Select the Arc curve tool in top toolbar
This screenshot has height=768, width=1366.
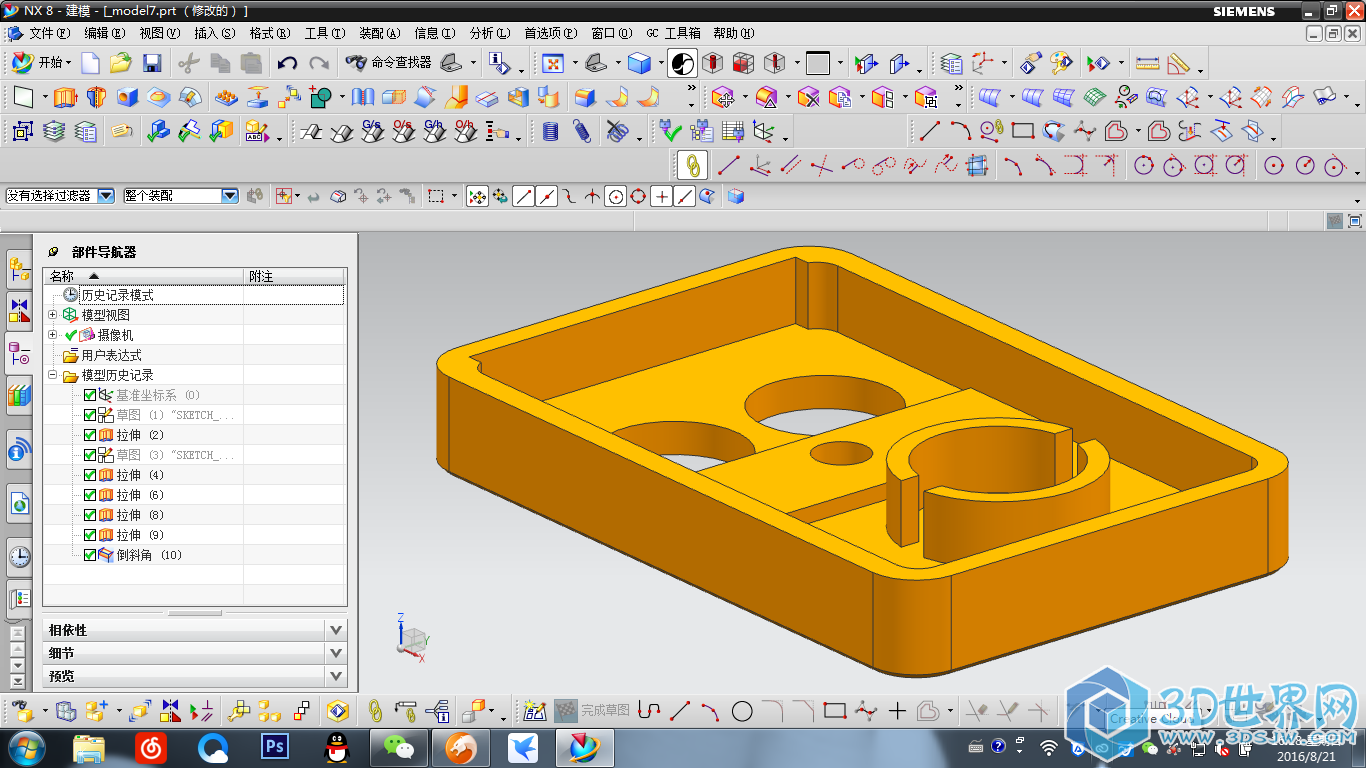coord(961,131)
